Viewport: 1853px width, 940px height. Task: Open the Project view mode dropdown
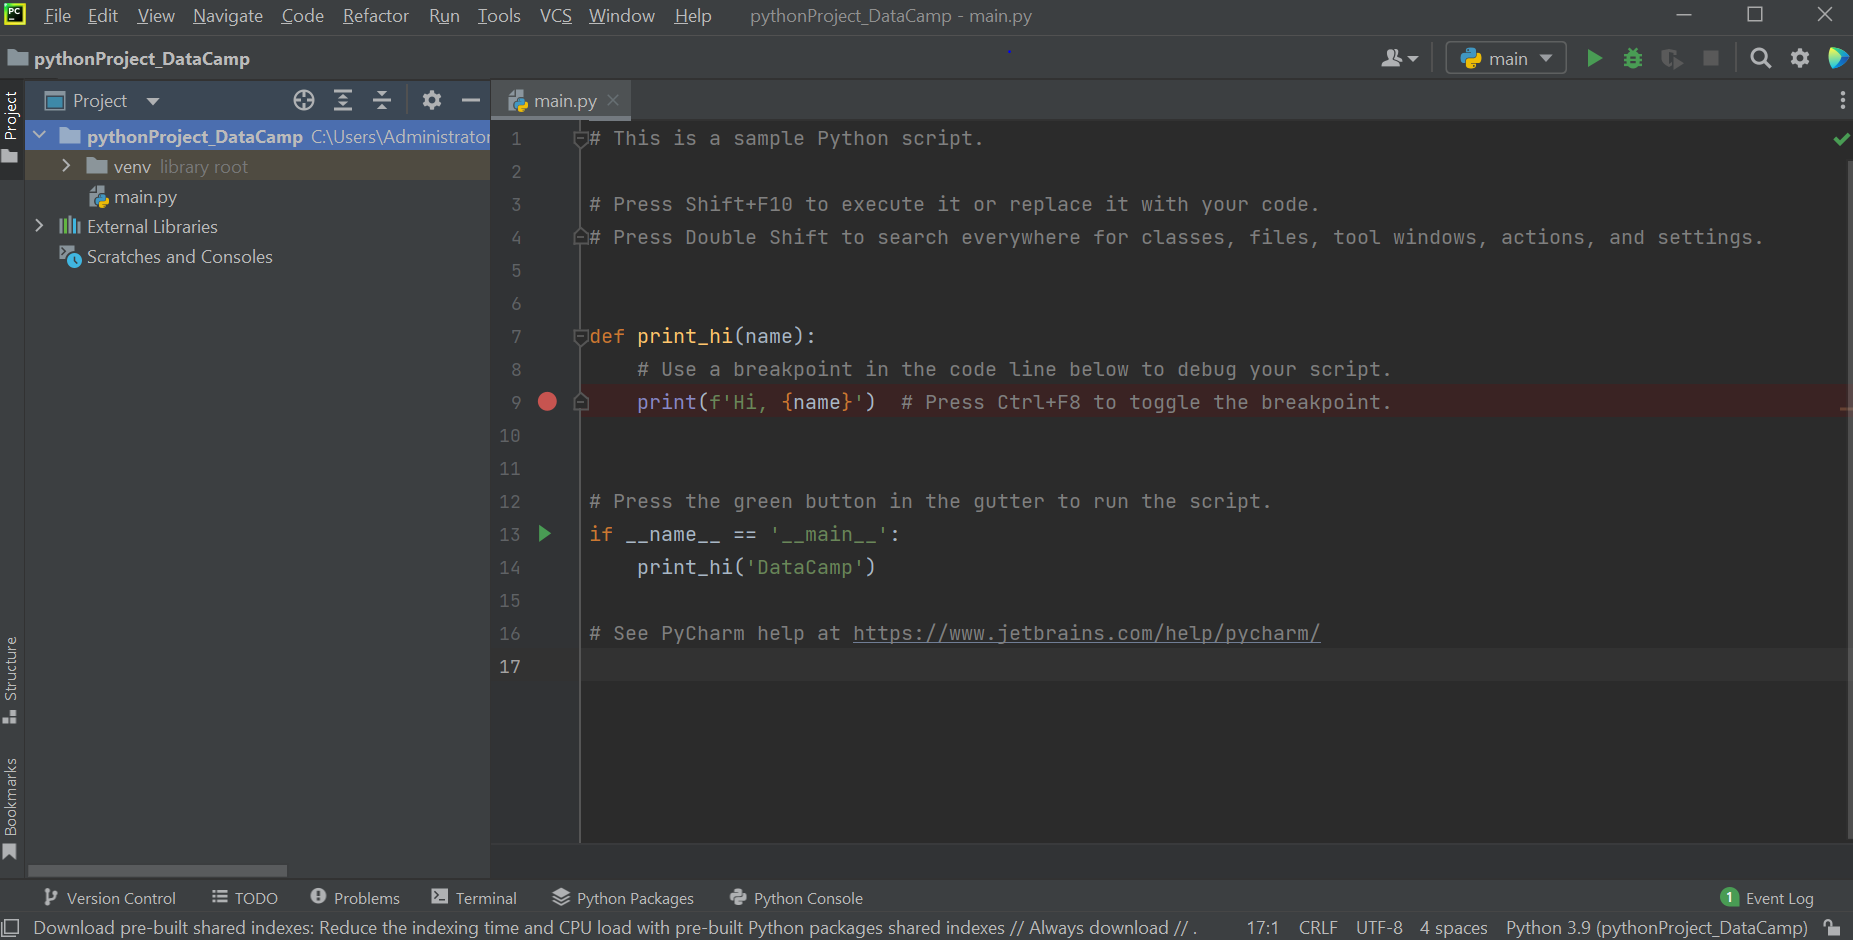[x=152, y=100]
